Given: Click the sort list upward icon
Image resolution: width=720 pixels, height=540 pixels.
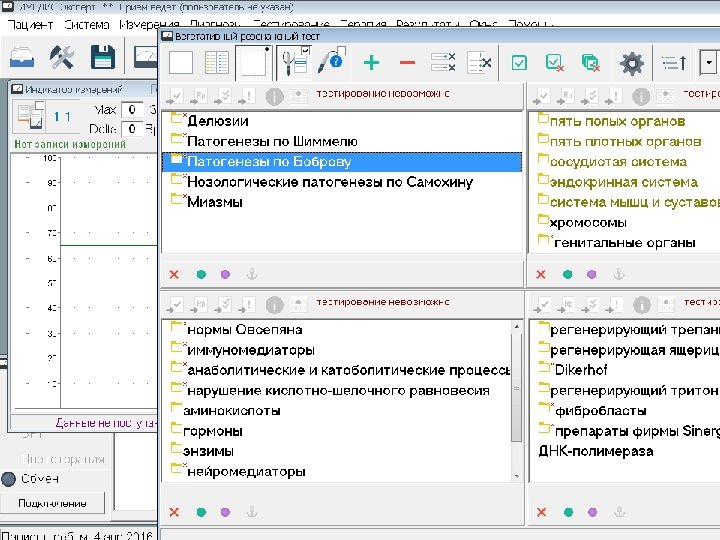Looking at the screenshot, I should [674, 62].
